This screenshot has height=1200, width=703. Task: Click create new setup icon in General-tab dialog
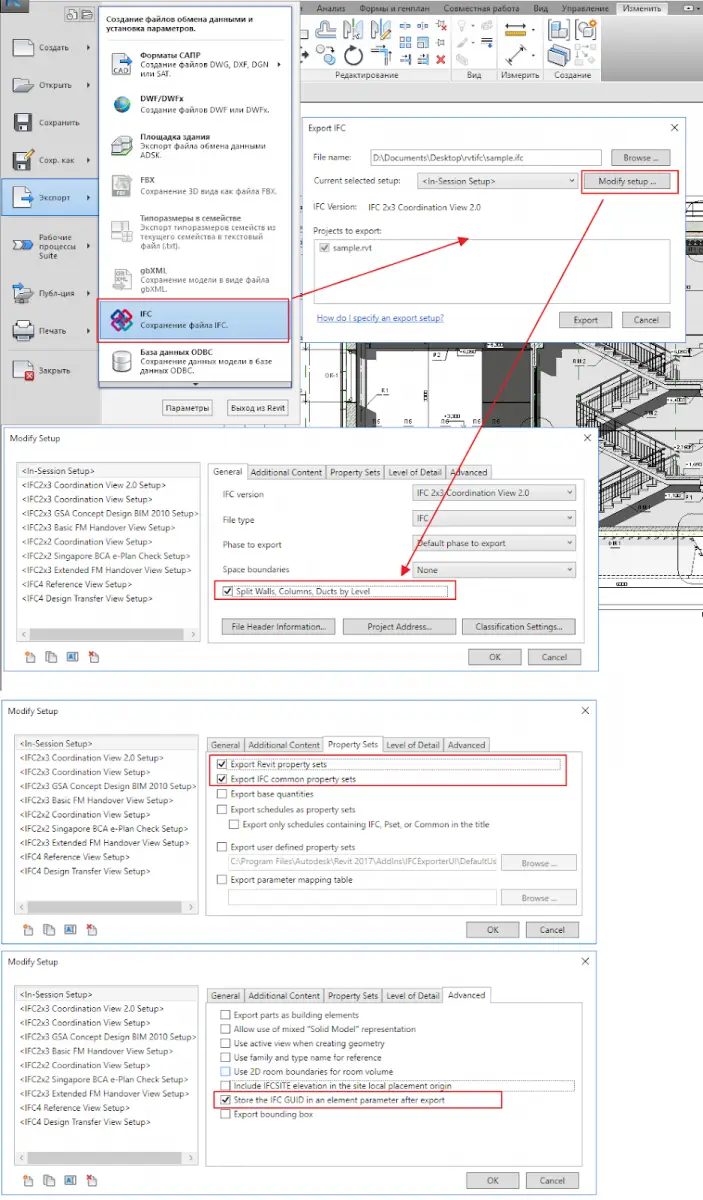point(30,657)
